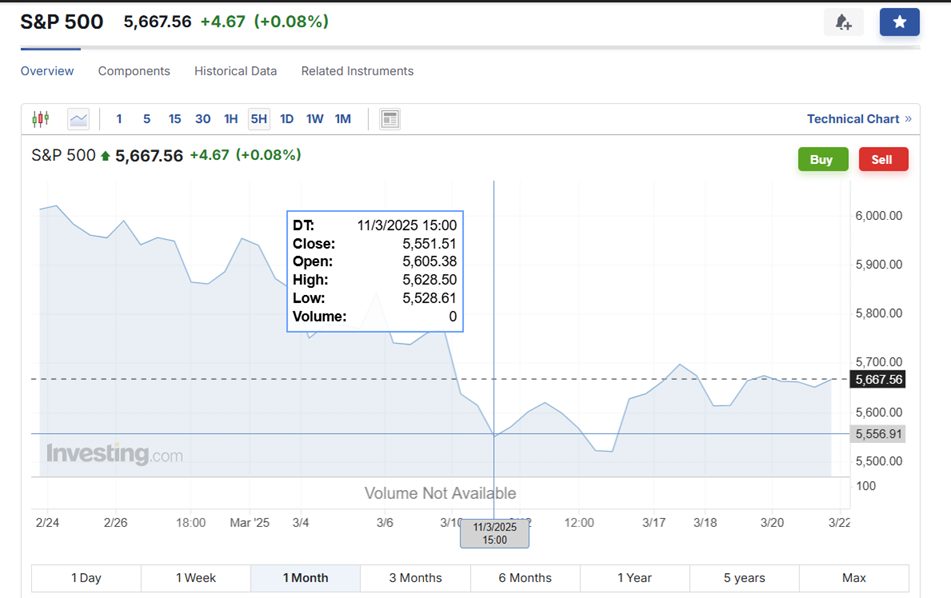Click the 2/24 date axis label
This screenshot has height=598, width=951.
(47, 523)
